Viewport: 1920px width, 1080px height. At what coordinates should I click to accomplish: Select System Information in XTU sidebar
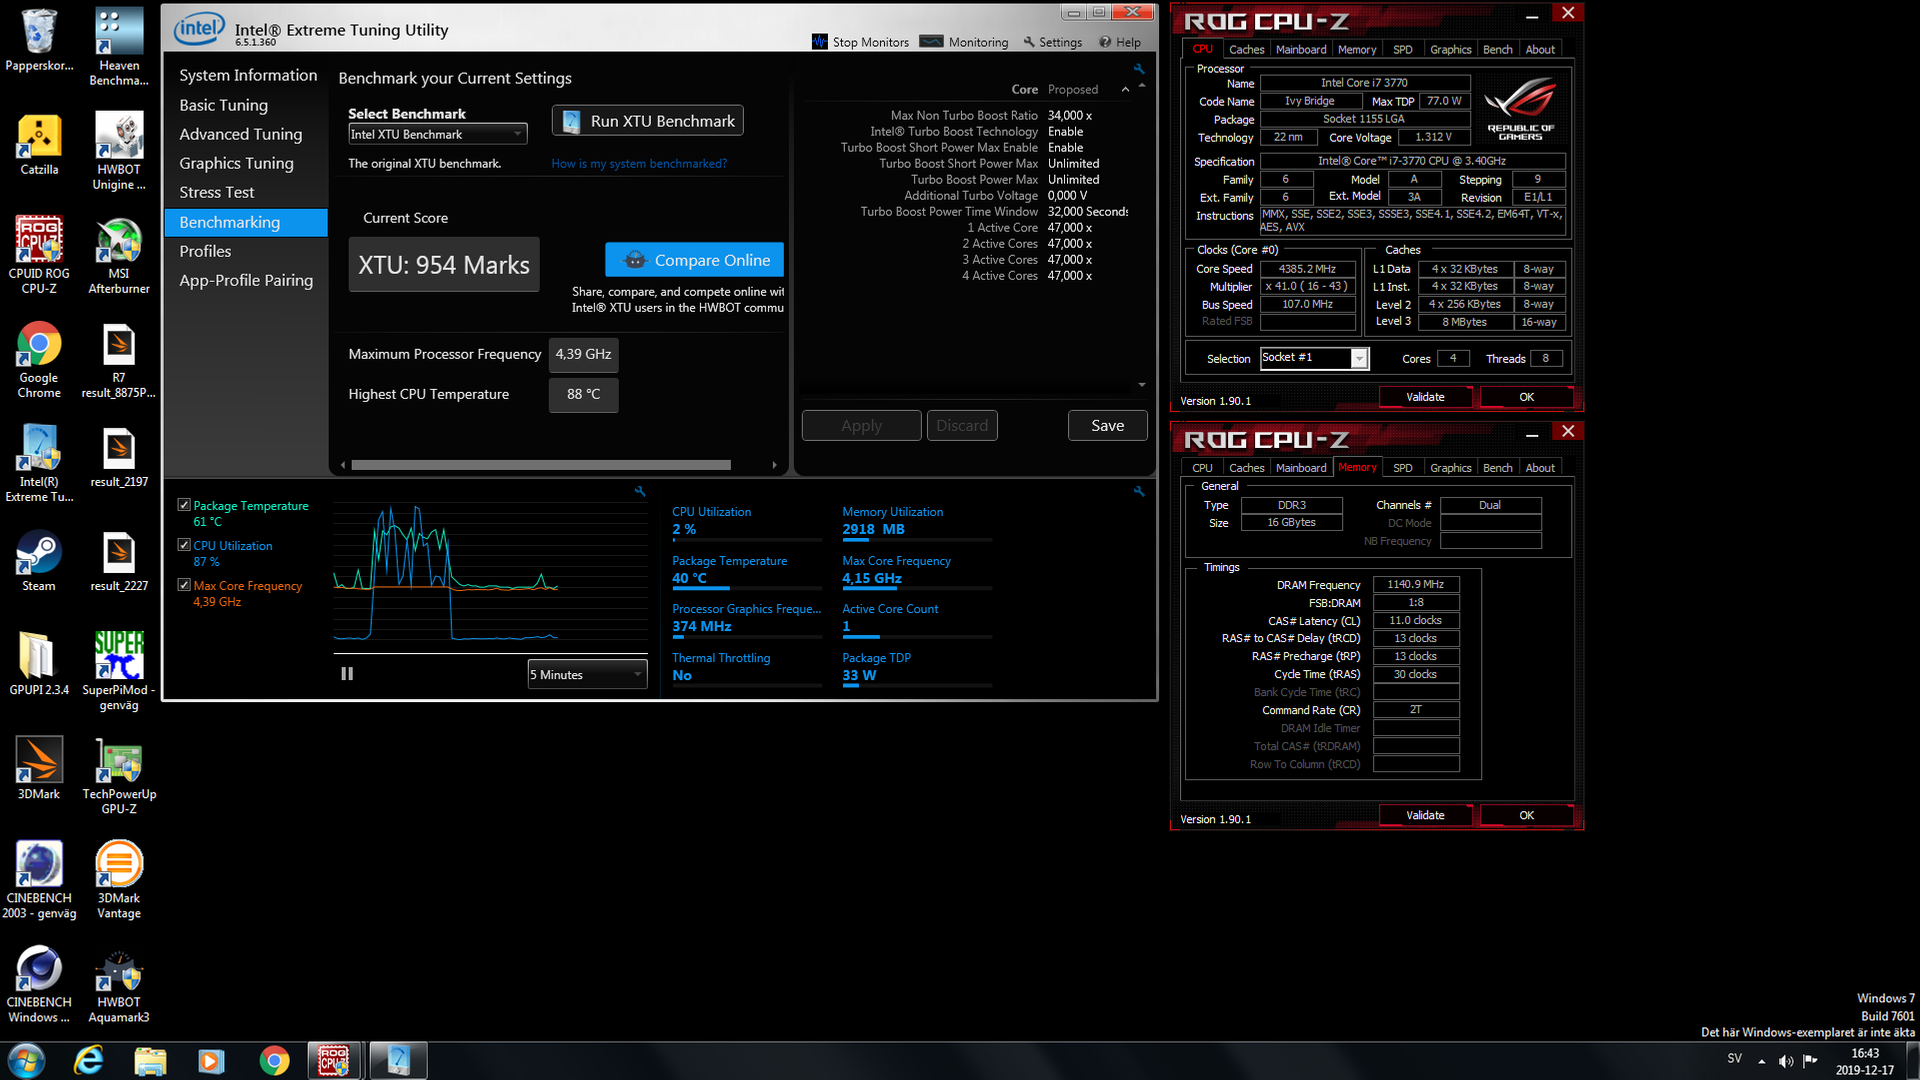(248, 75)
